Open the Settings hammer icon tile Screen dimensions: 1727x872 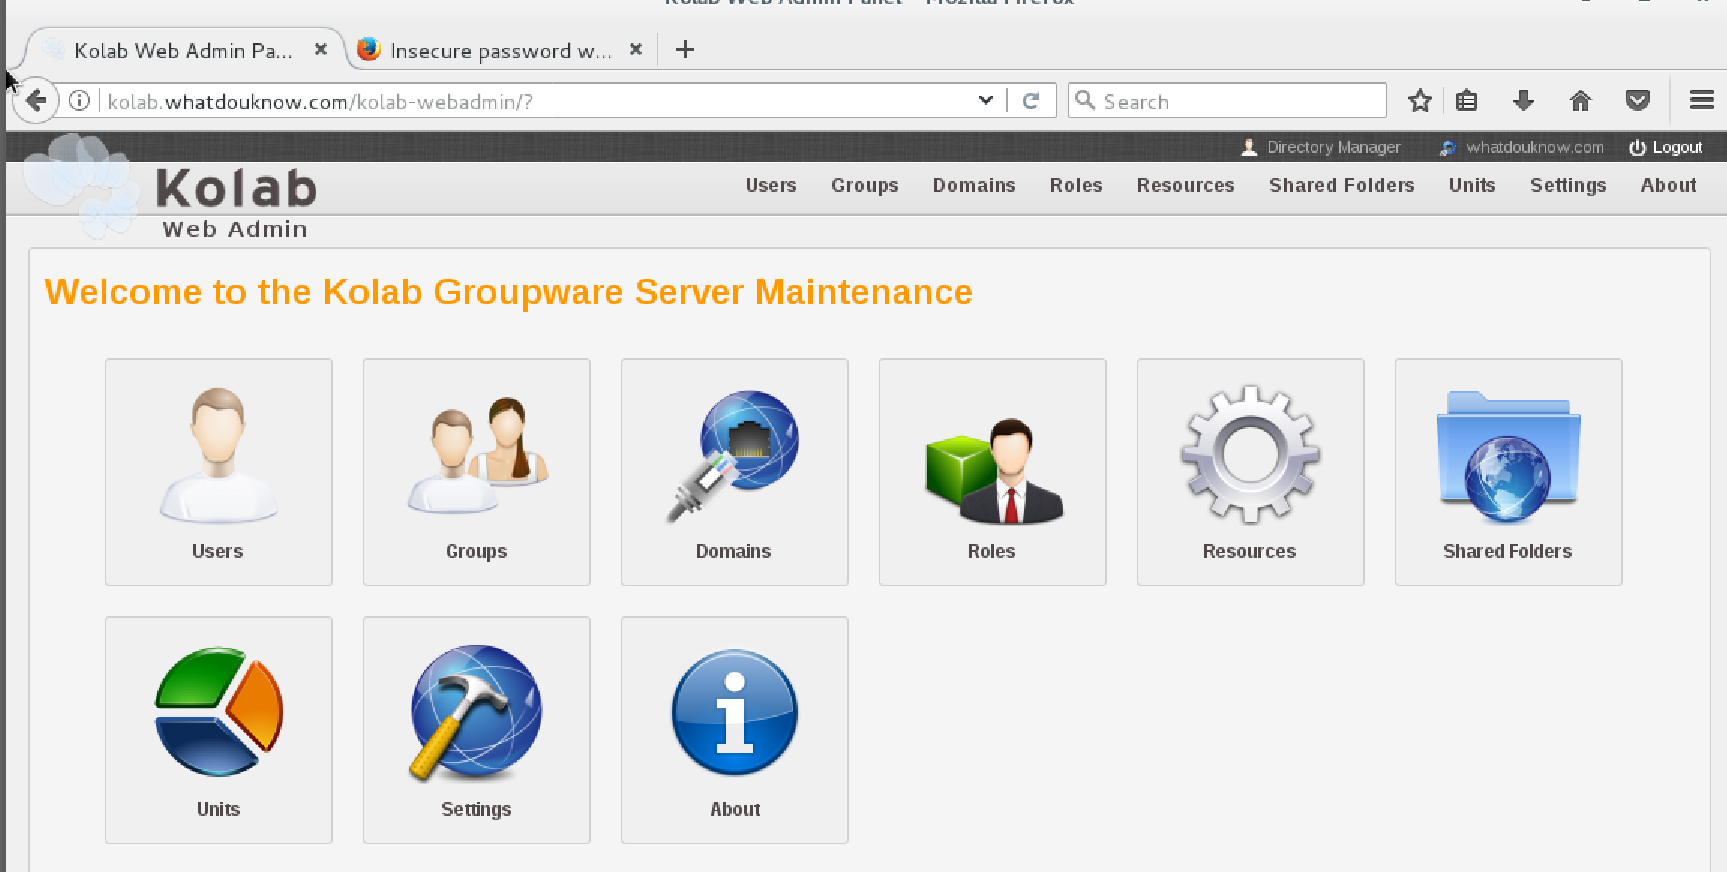[x=476, y=712]
